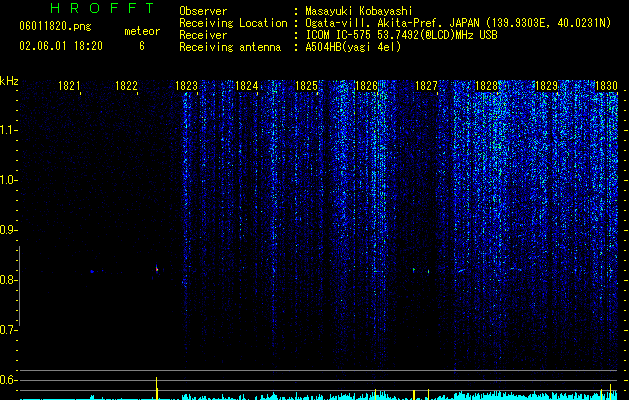Image resolution: width=629 pixels, height=400 pixels.
Task: Click the kHz axis unit label
Action: pos(9,81)
